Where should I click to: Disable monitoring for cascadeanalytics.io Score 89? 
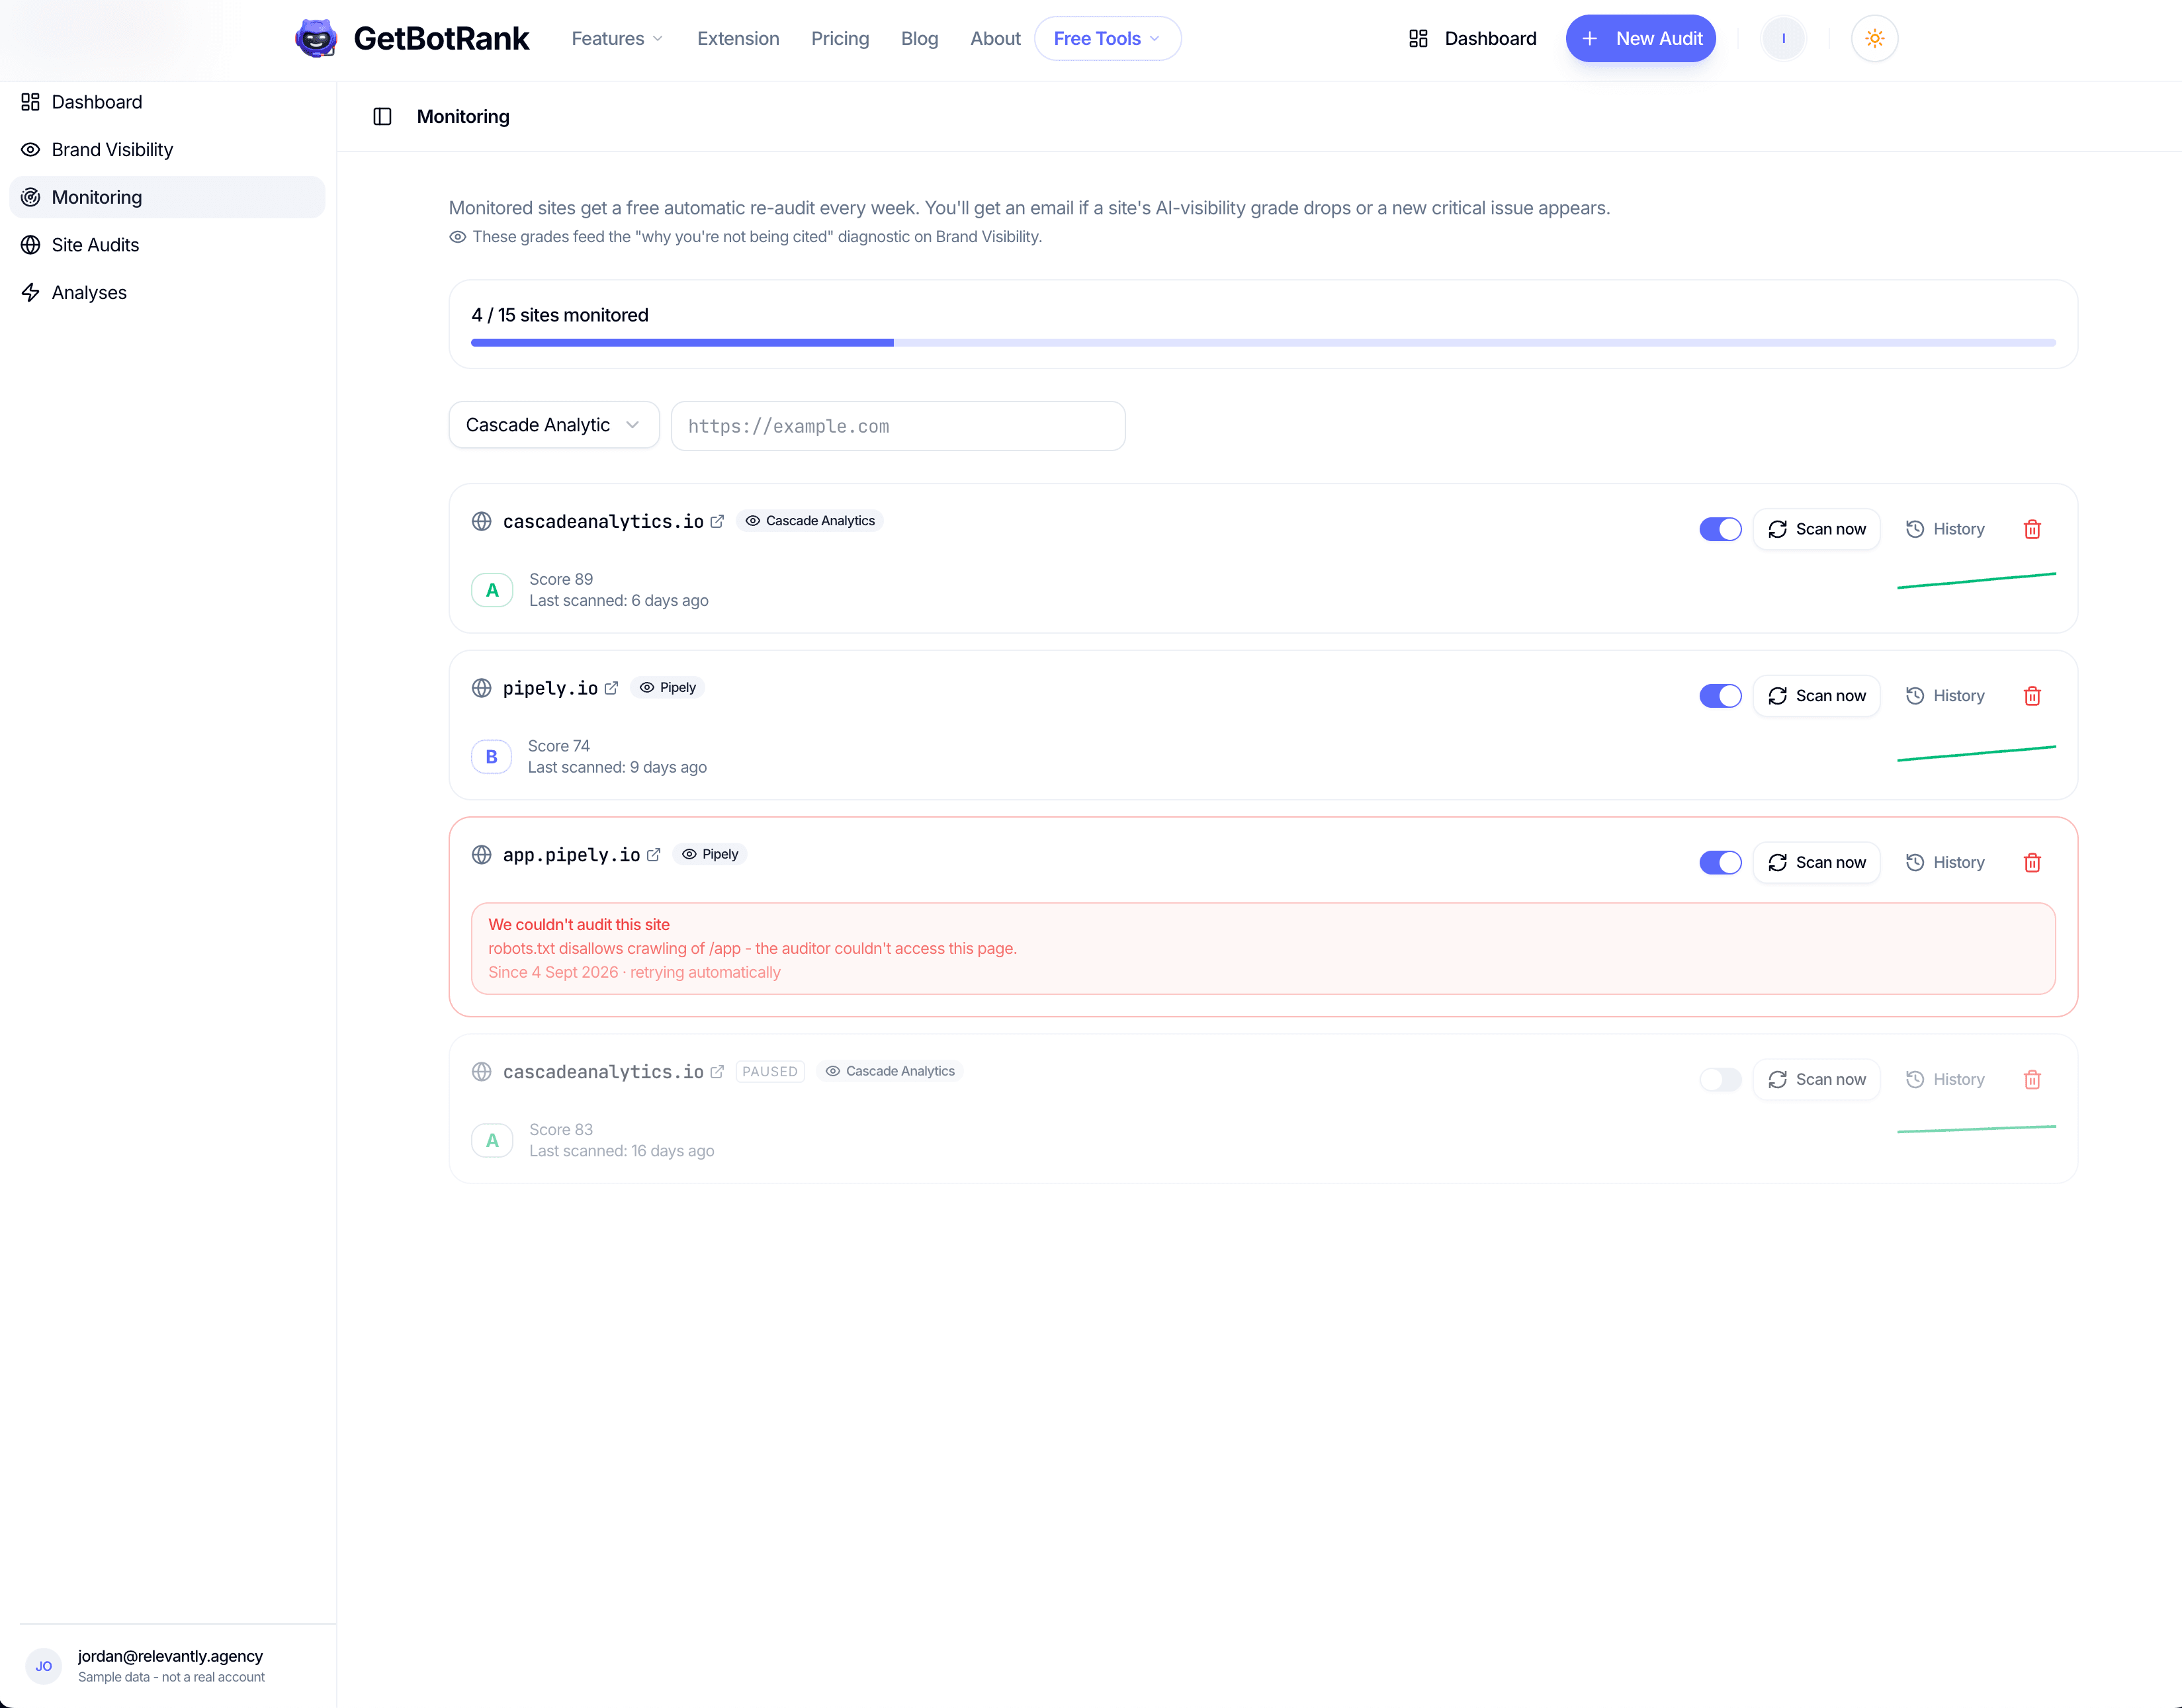click(x=1720, y=529)
